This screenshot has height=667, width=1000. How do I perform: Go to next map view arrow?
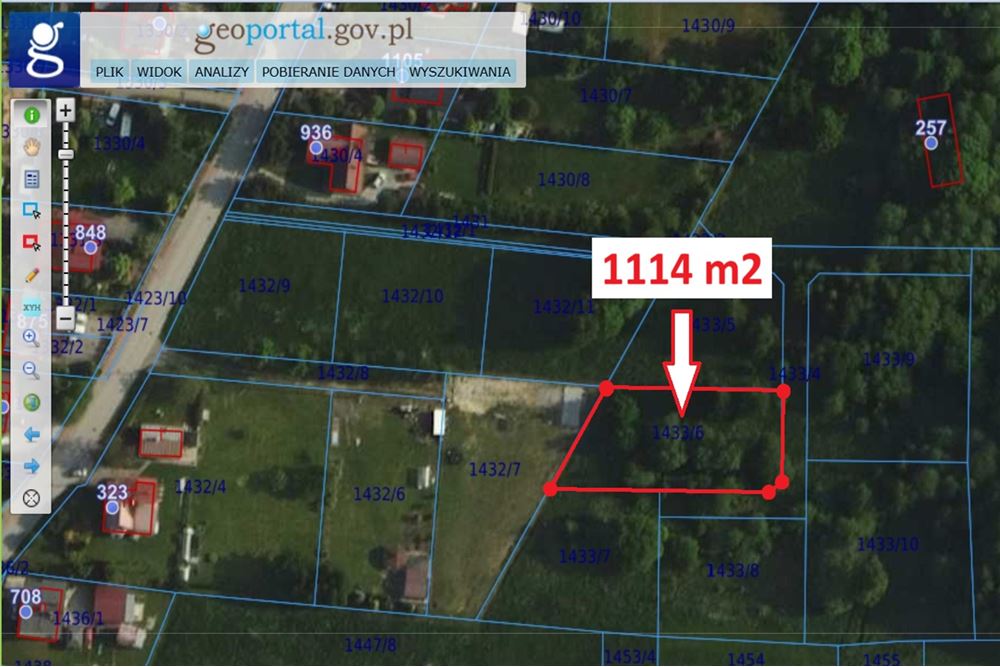click(x=31, y=466)
